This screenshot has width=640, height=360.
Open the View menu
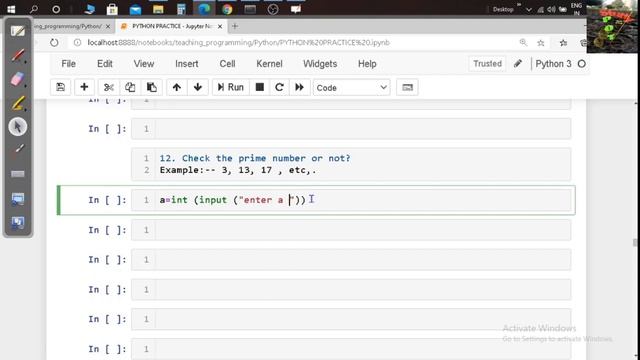click(144, 64)
